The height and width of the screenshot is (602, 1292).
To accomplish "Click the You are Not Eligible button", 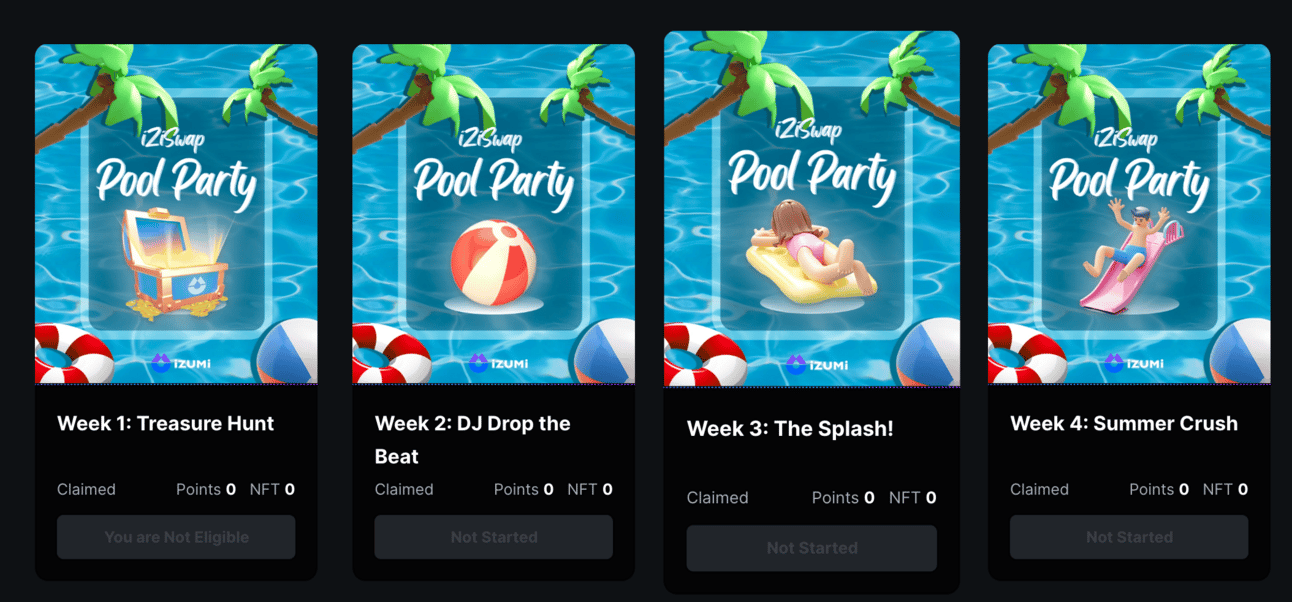I will pyautogui.click(x=176, y=537).
